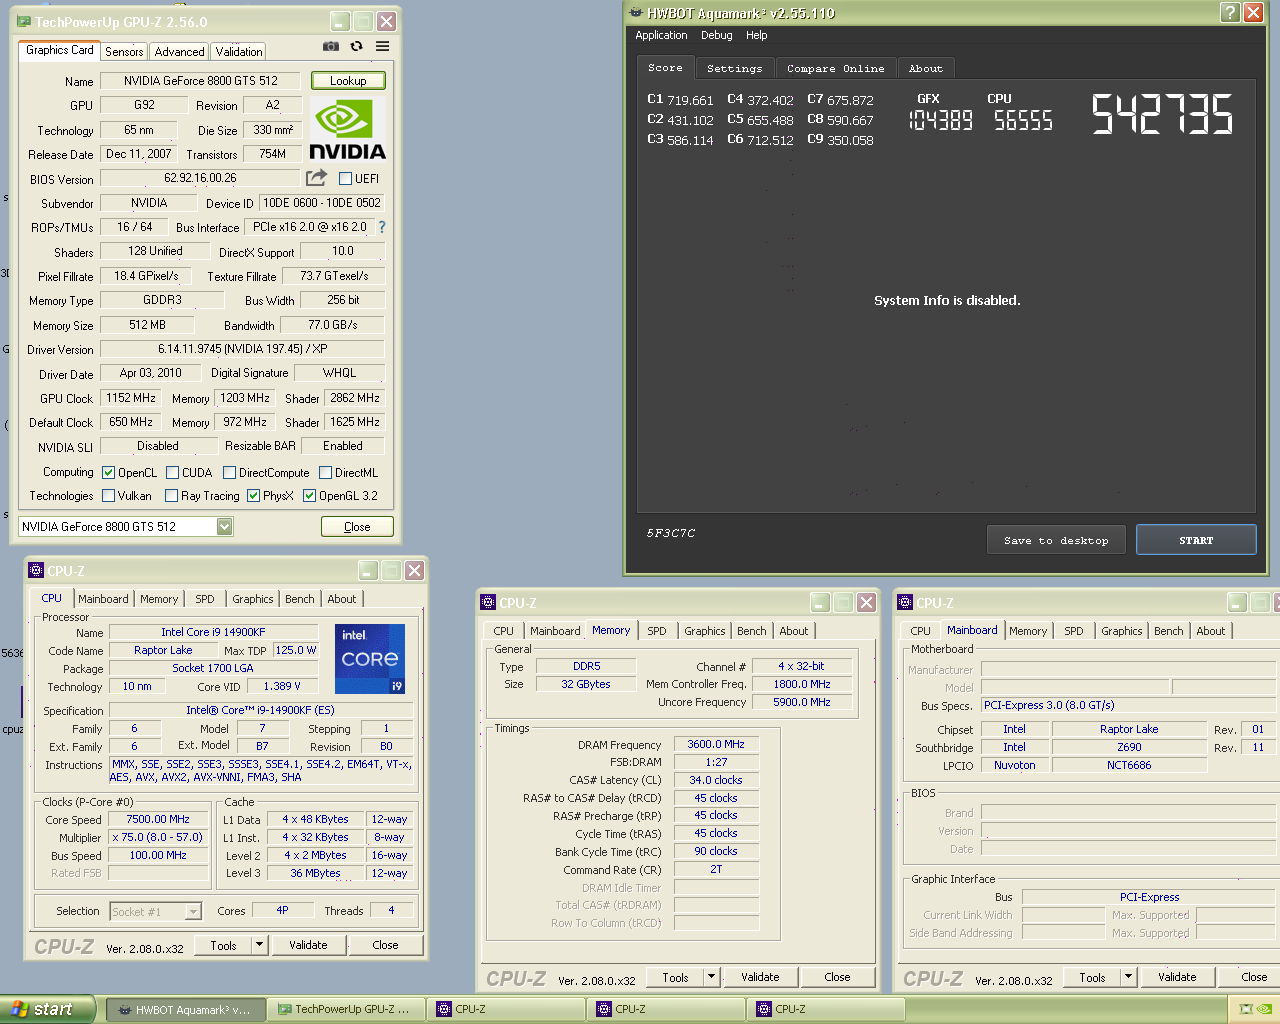Open Tools dropdown arrow in Mainboard window
This screenshot has height=1024, width=1280.
click(1129, 977)
